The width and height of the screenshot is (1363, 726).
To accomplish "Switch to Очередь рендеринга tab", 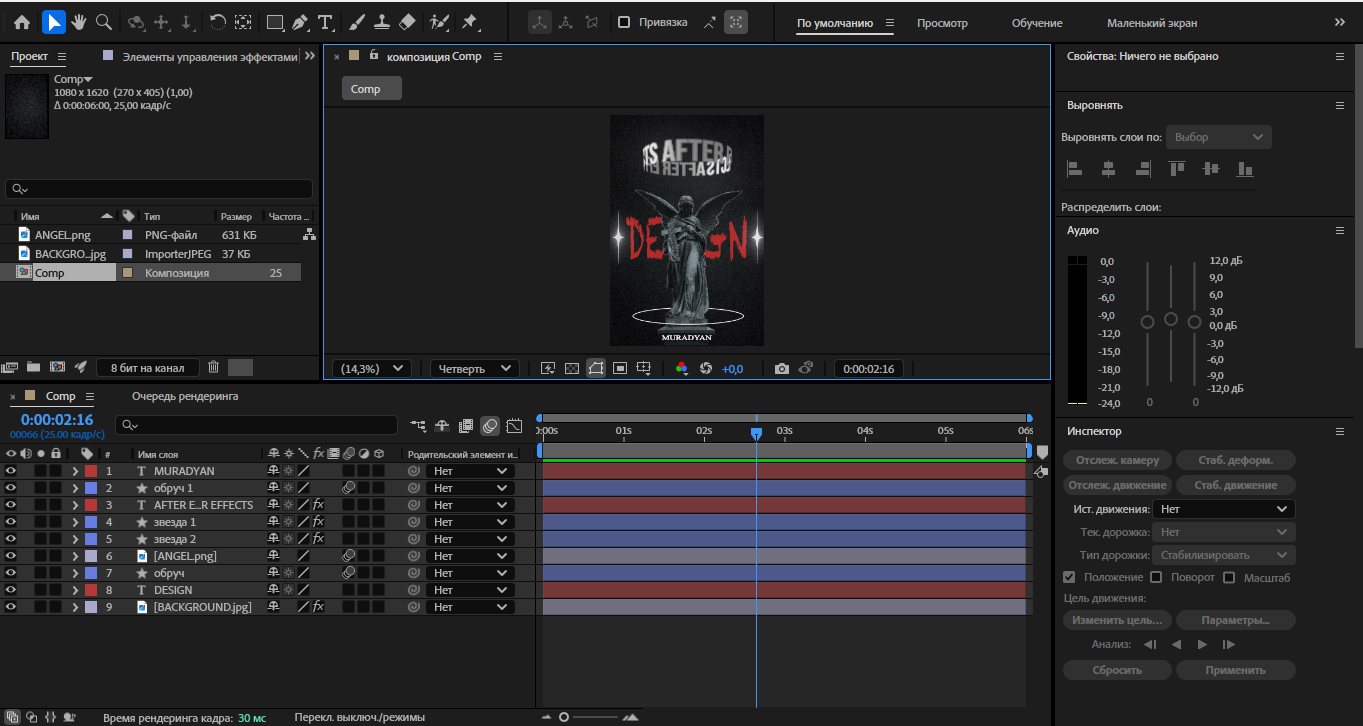I will click(x=185, y=396).
